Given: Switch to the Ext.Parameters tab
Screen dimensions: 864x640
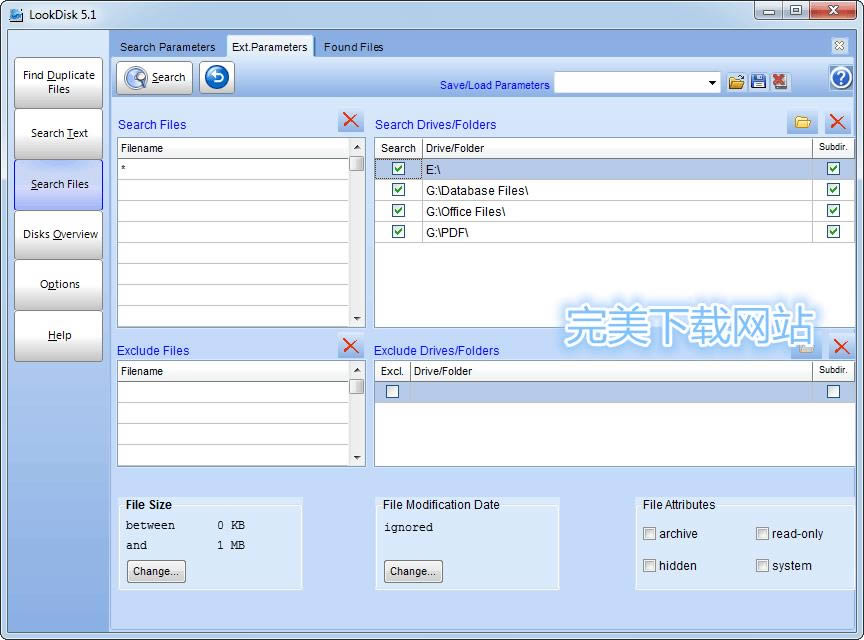Looking at the screenshot, I should (x=270, y=47).
